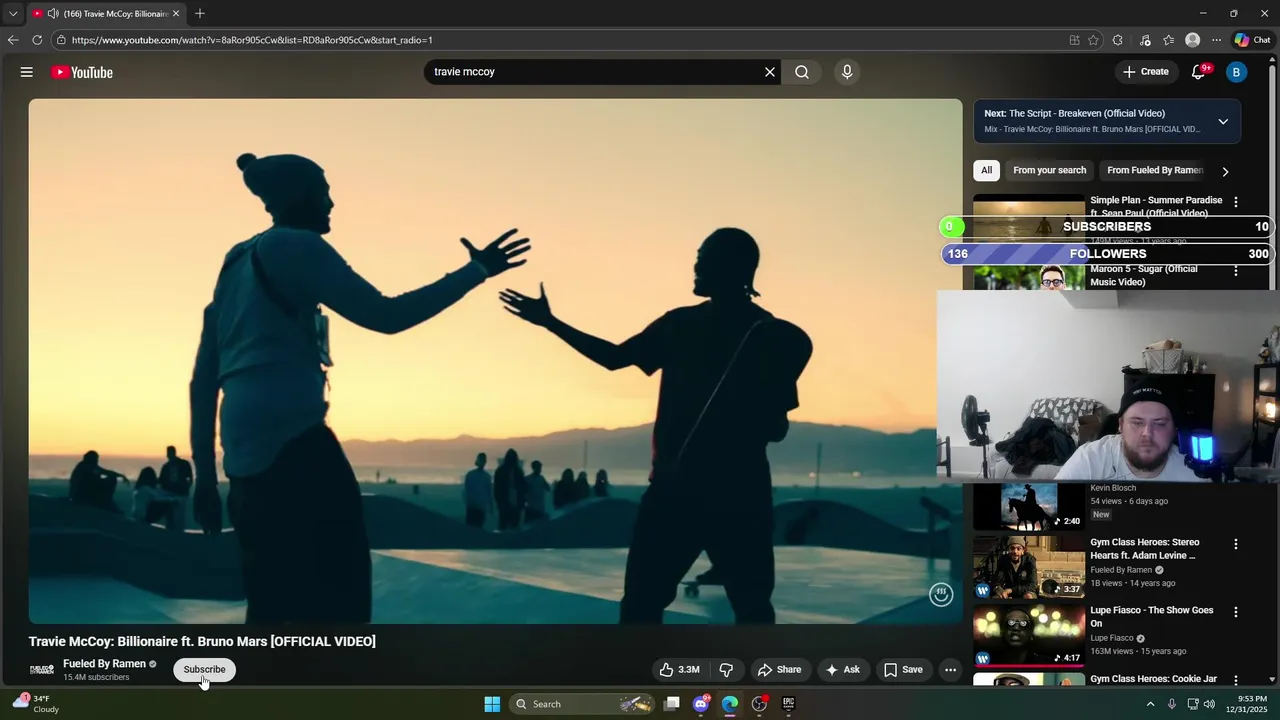Screen dimensions: 1280x720
Task: Open options for Cookie Jar video
Action: [1236, 680]
